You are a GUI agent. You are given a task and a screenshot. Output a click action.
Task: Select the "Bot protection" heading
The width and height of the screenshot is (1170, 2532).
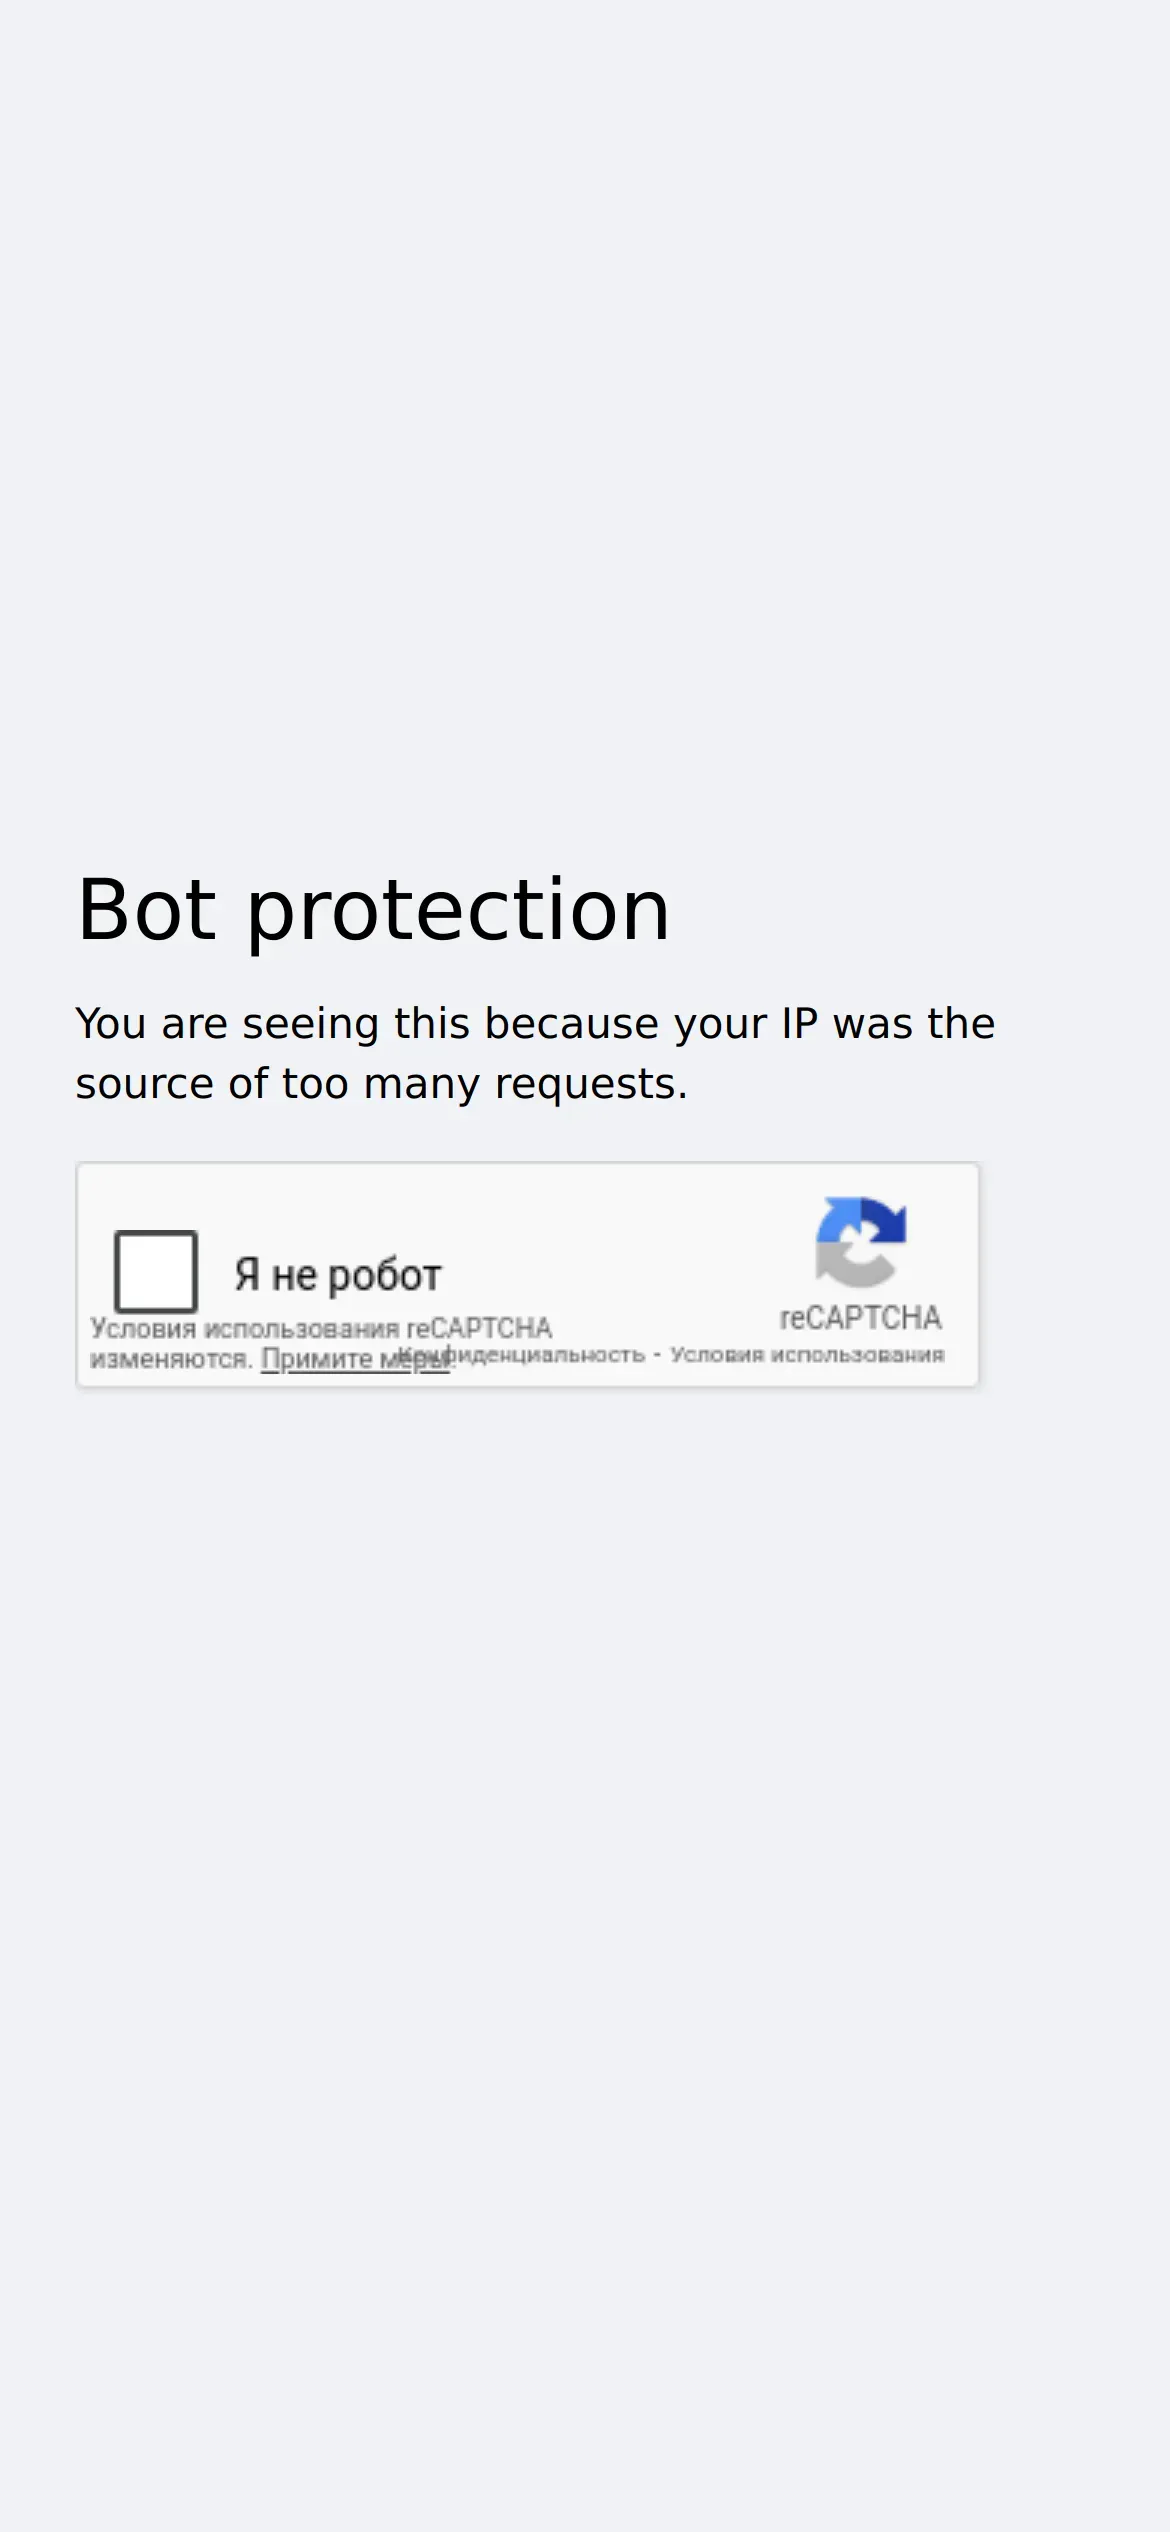tap(373, 910)
